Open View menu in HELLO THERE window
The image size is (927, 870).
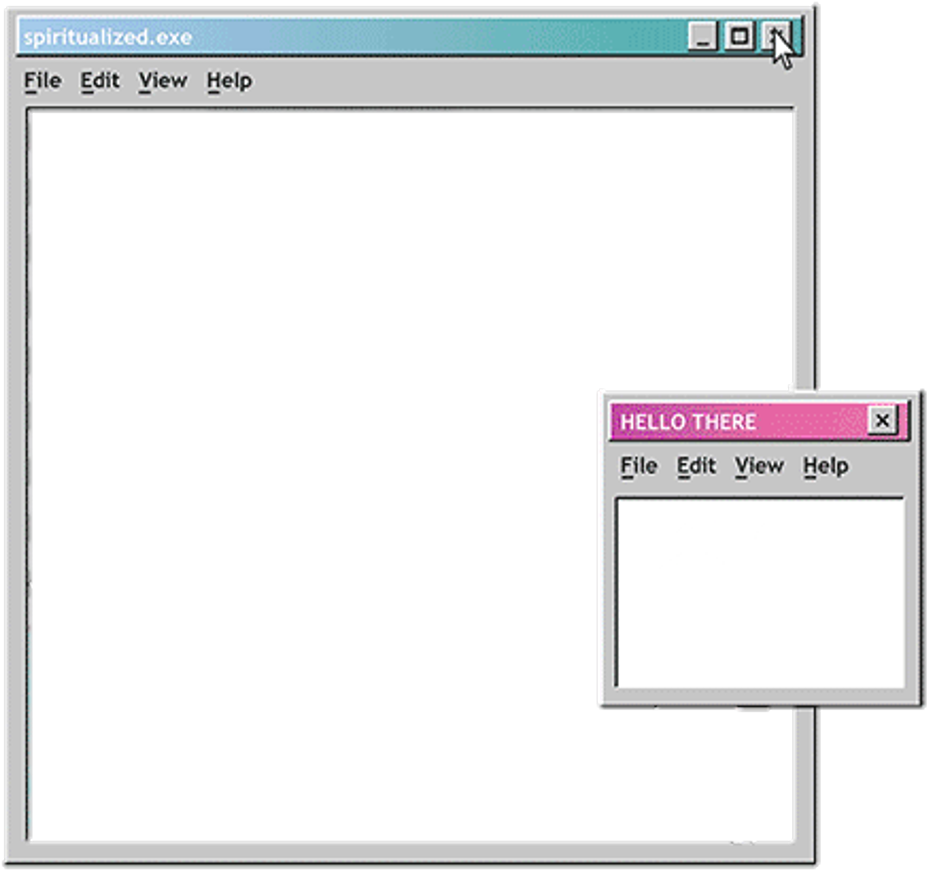point(759,466)
